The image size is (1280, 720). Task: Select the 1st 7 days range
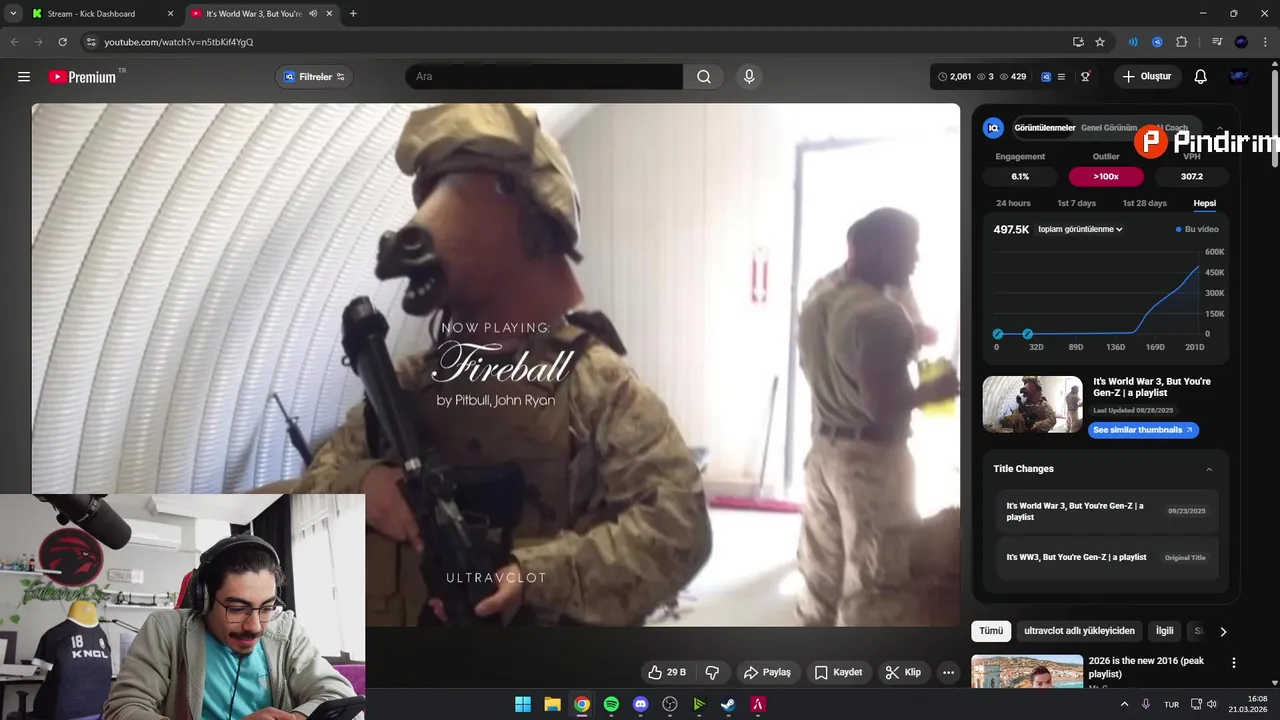pos(1076,203)
